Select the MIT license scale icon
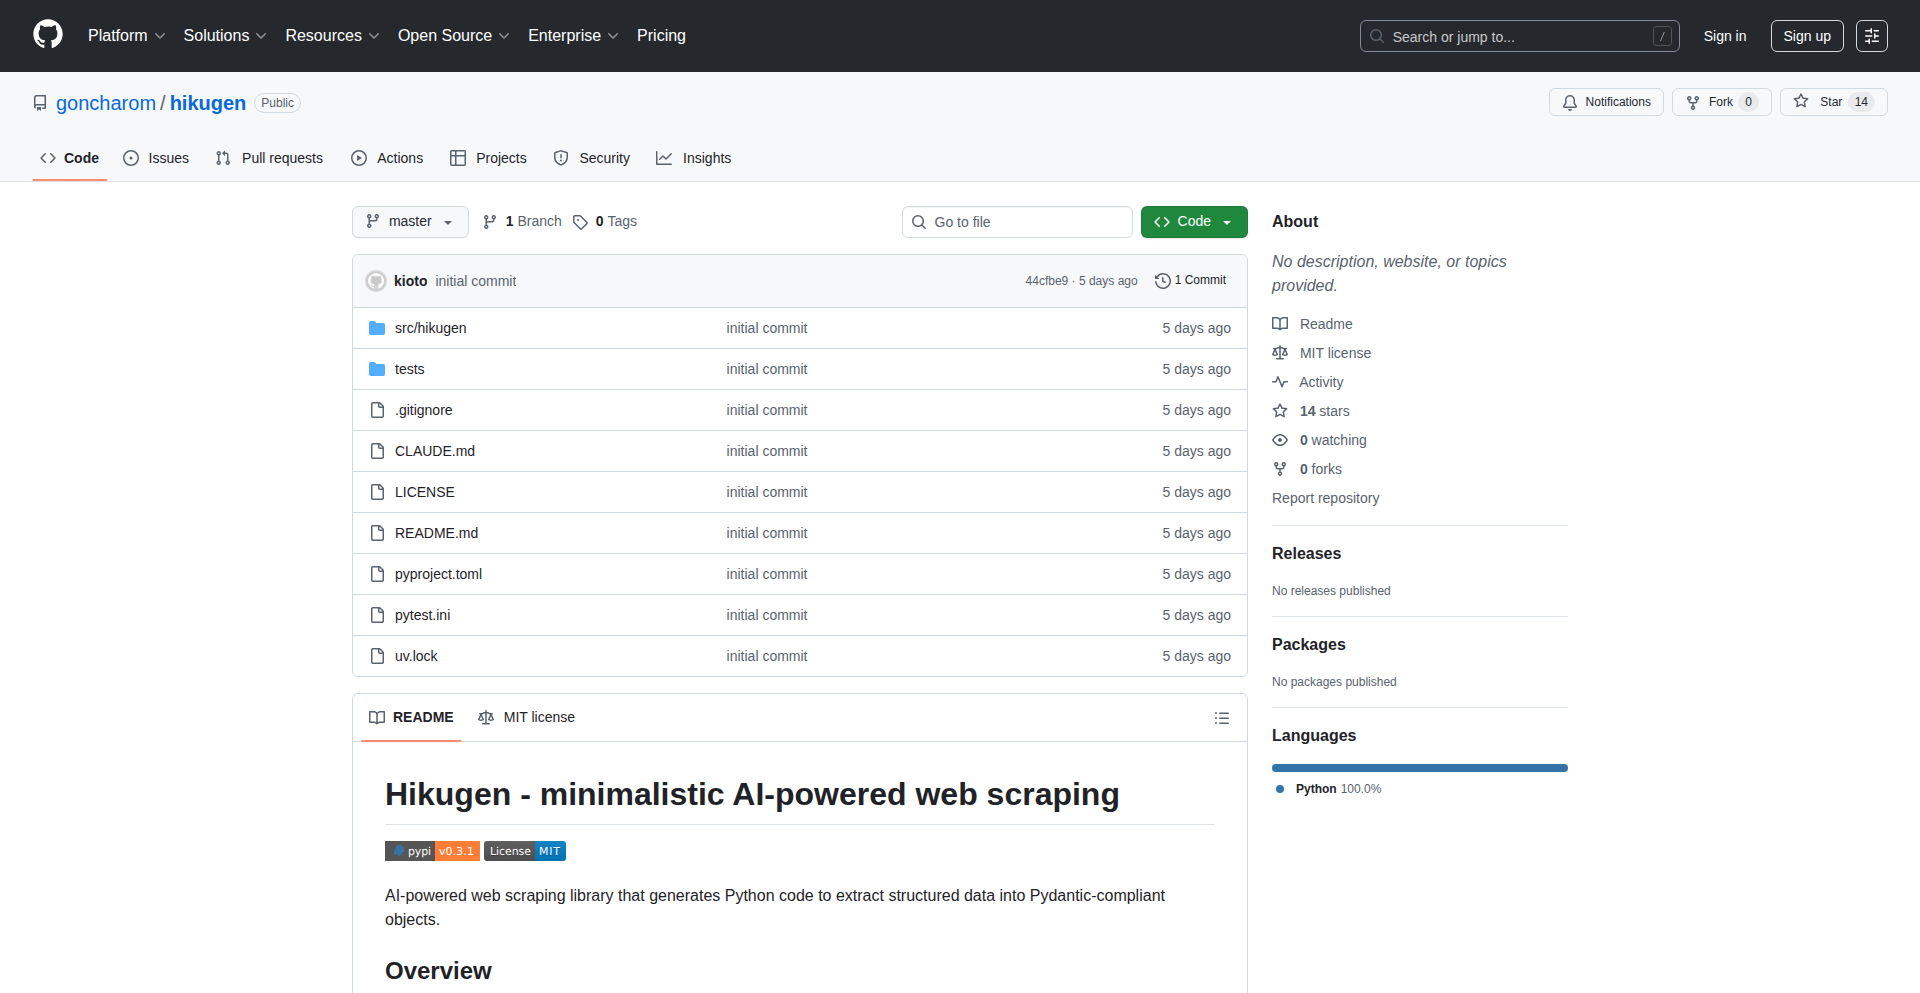Image resolution: width=1920 pixels, height=993 pixels. click(1280, 352)
